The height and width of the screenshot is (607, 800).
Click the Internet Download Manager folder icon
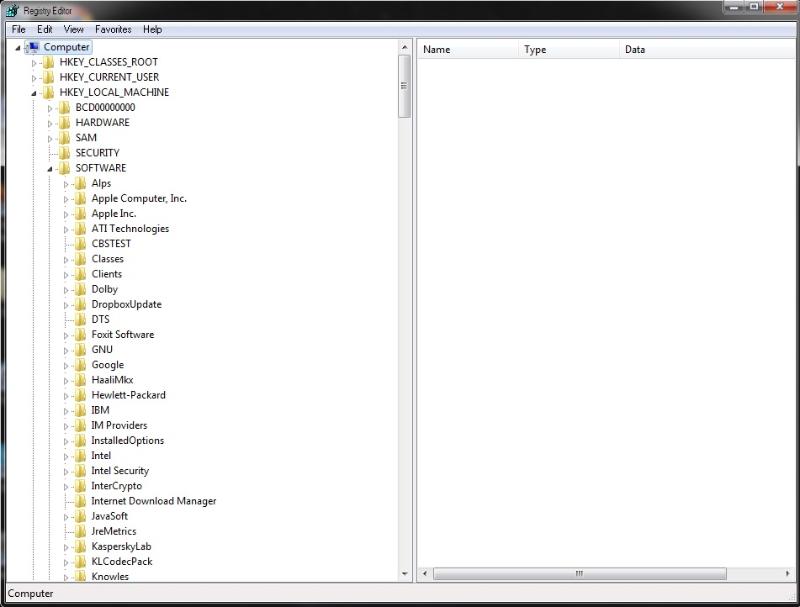(x=81, y=501)
